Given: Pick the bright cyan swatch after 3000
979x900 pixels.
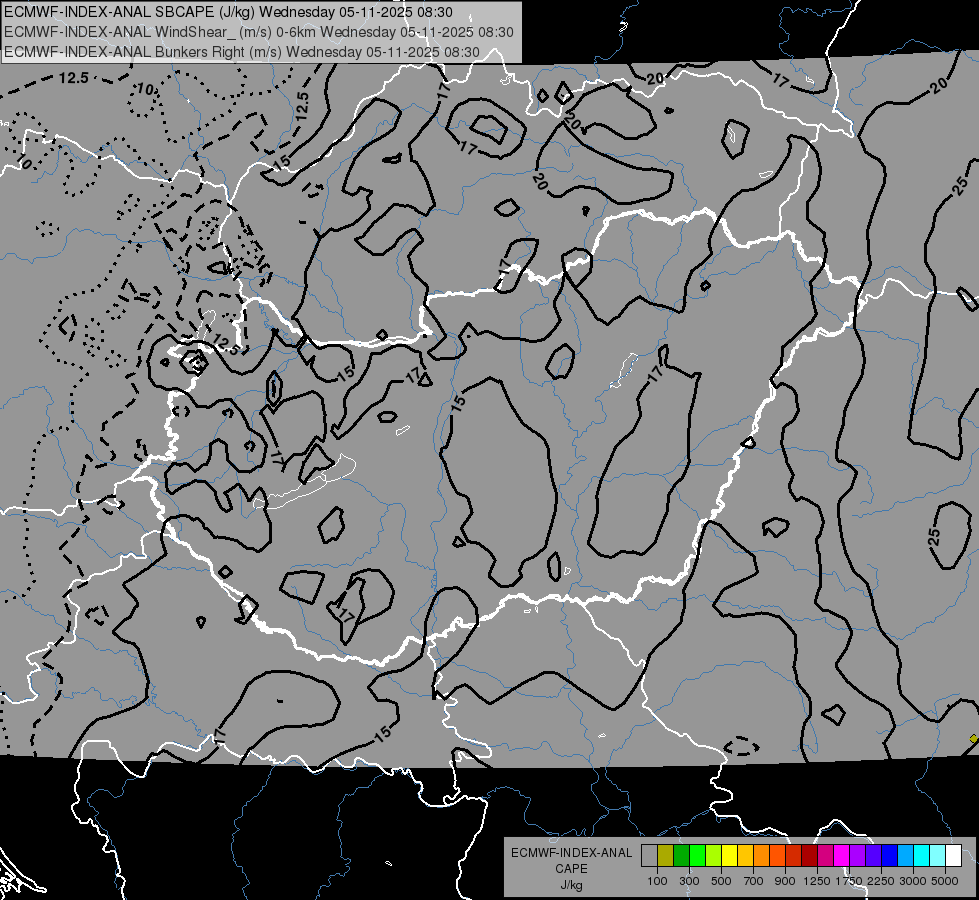Looking at the screenshot, I should click(x=921, y=855).
